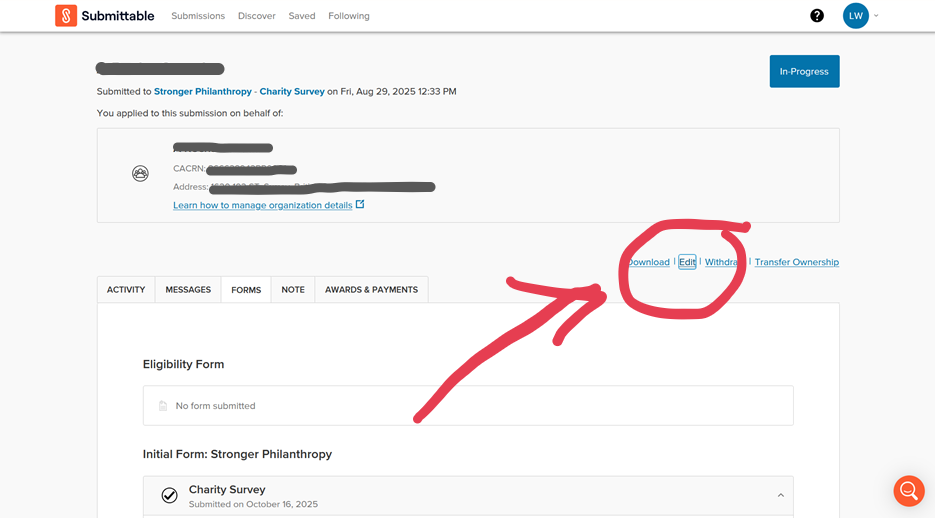Click the document icon in Eligibility Form
935x518 pixels.
(x=163, y=406)
